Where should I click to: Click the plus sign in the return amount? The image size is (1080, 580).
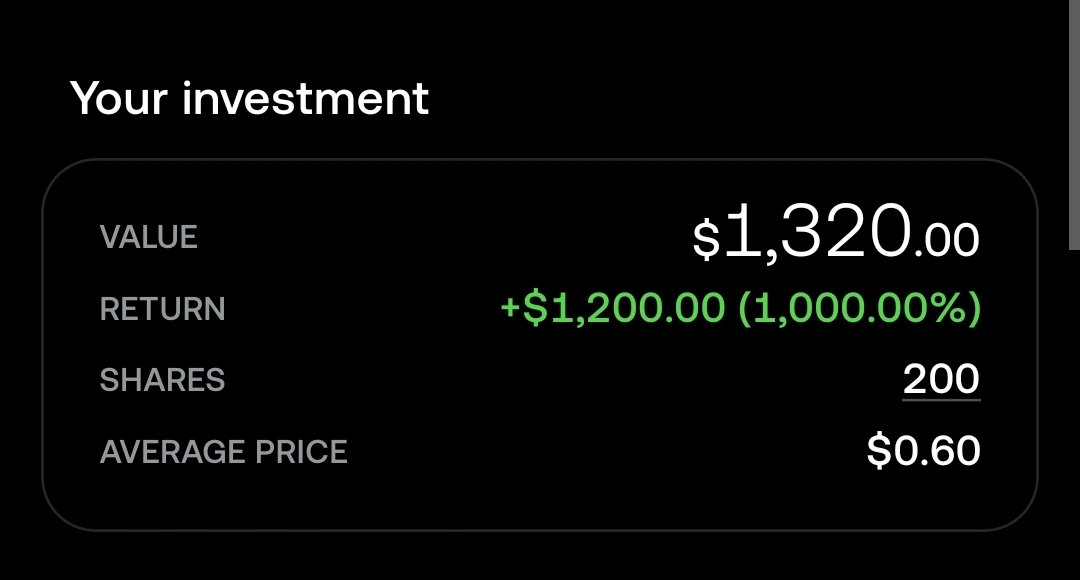[510, 308]
